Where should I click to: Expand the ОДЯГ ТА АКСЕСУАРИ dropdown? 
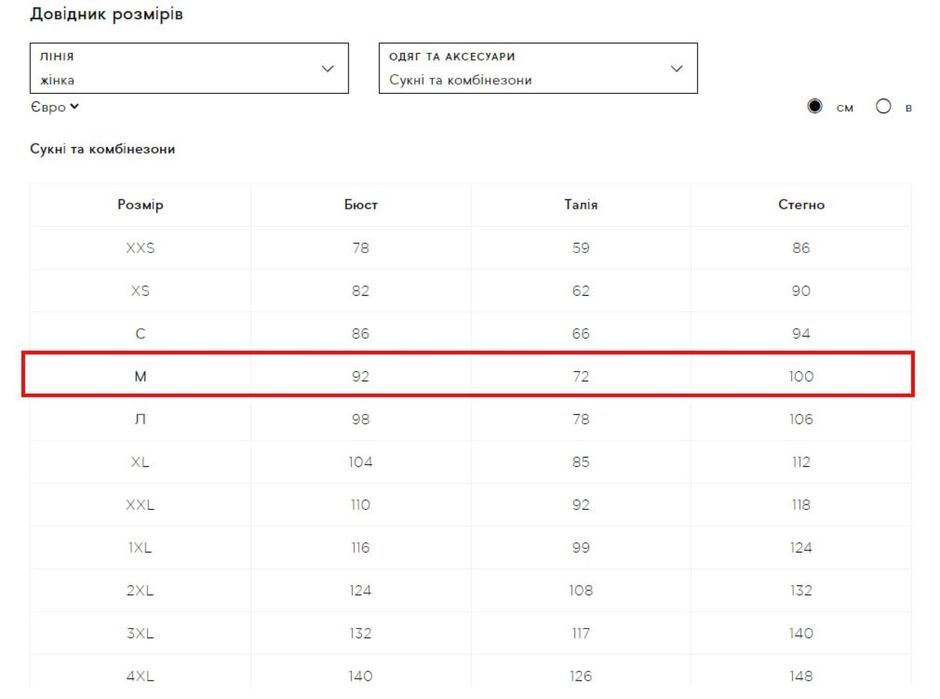(537, 68)
